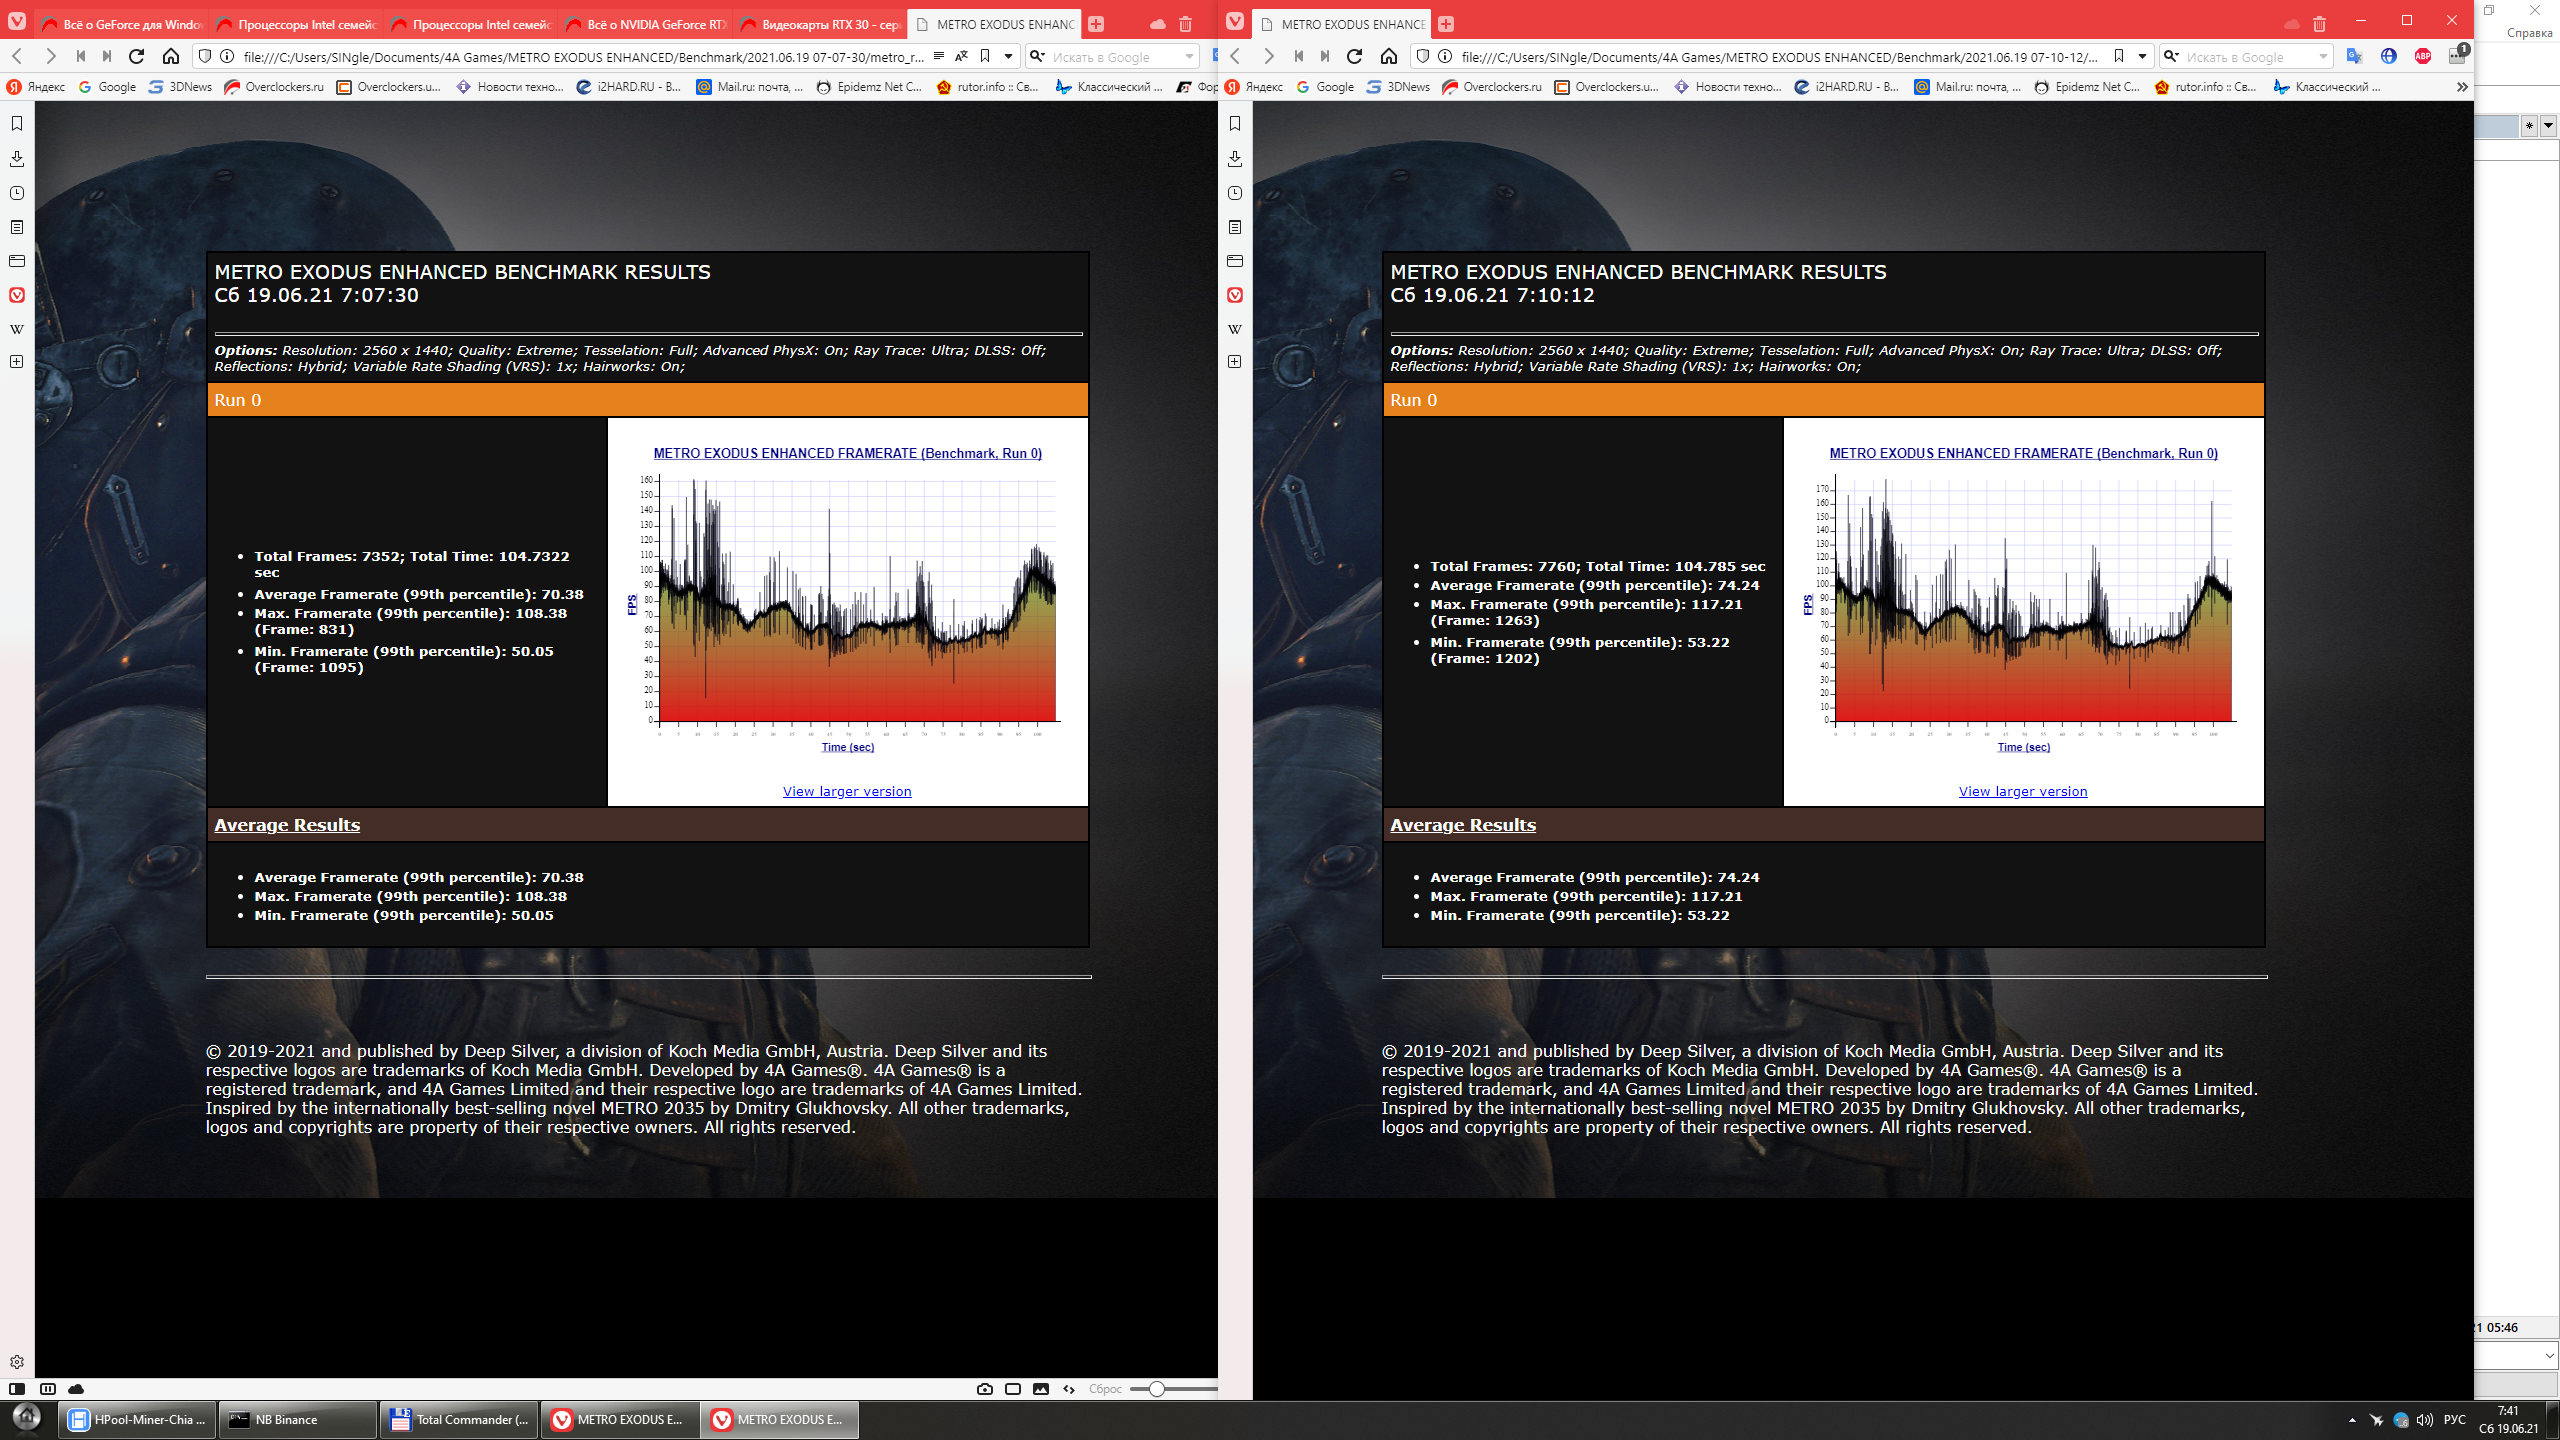Open the Downloads panel in left window sidebar

point(17,158)
